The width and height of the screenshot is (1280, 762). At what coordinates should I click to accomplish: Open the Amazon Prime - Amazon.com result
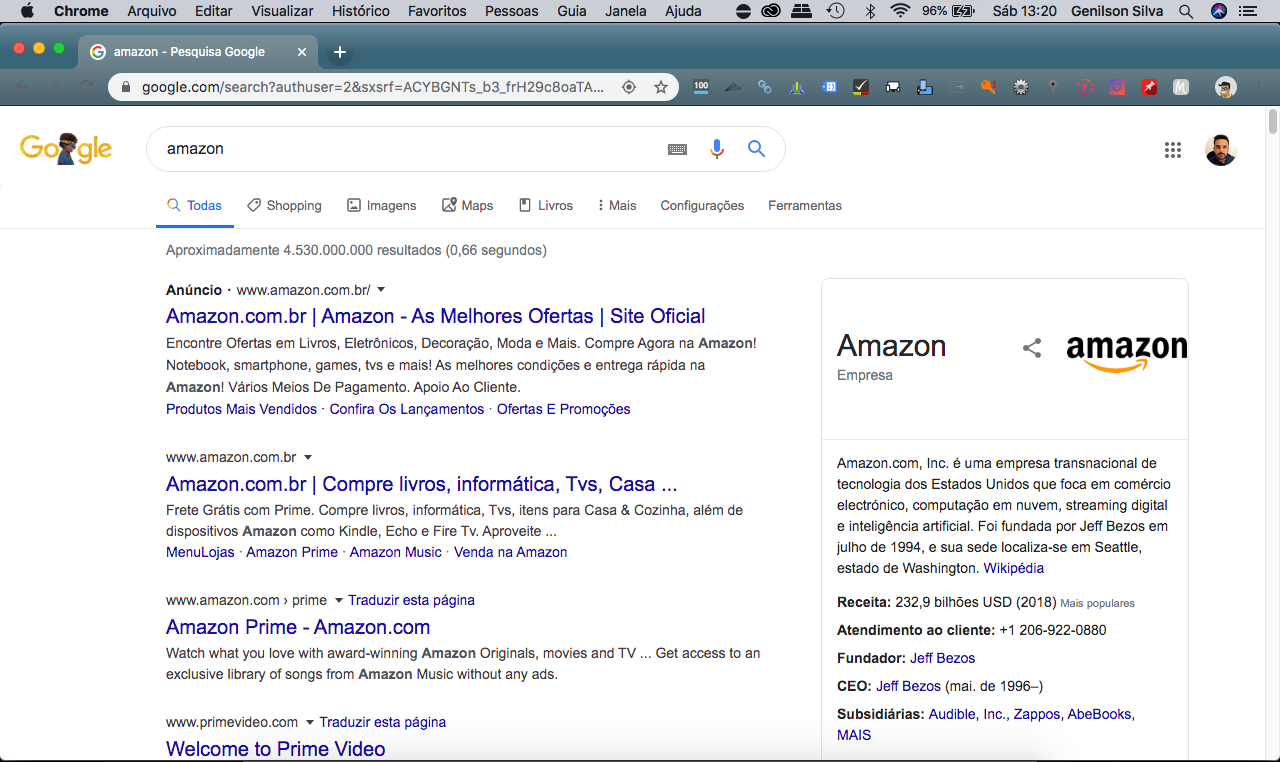(298, 627)
